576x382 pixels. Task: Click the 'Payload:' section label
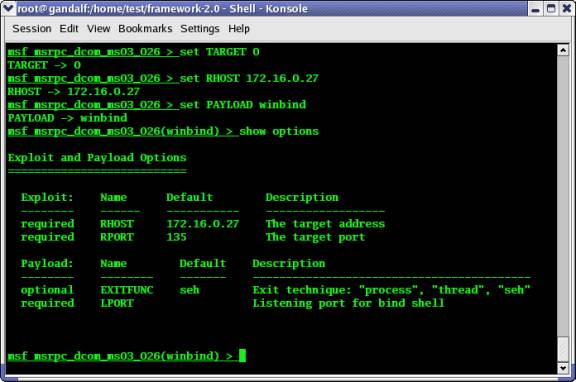47,264
